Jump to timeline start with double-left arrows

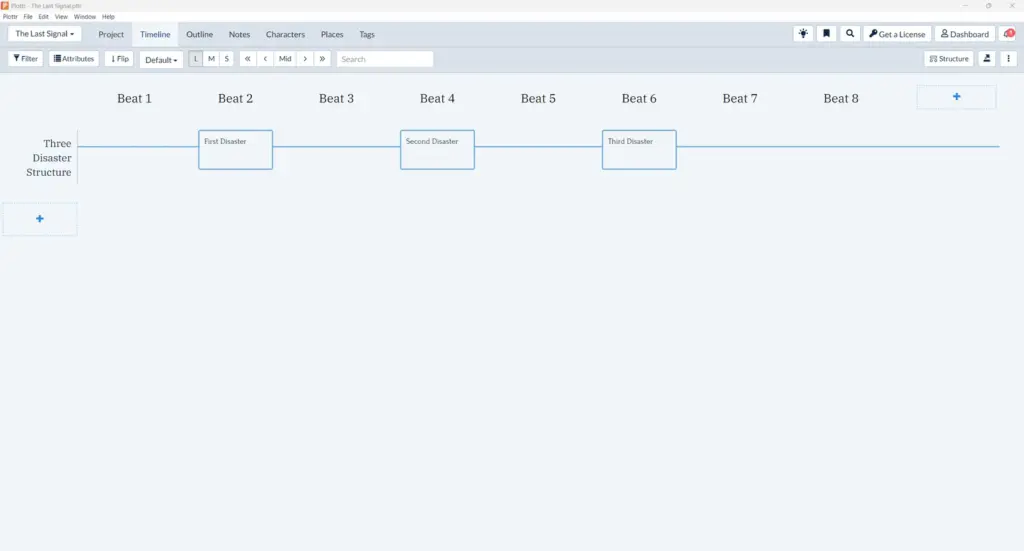[248, 59]
